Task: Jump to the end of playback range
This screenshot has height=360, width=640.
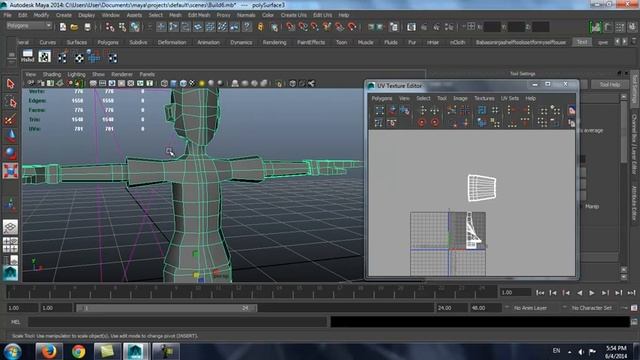Action: [631, 293]
